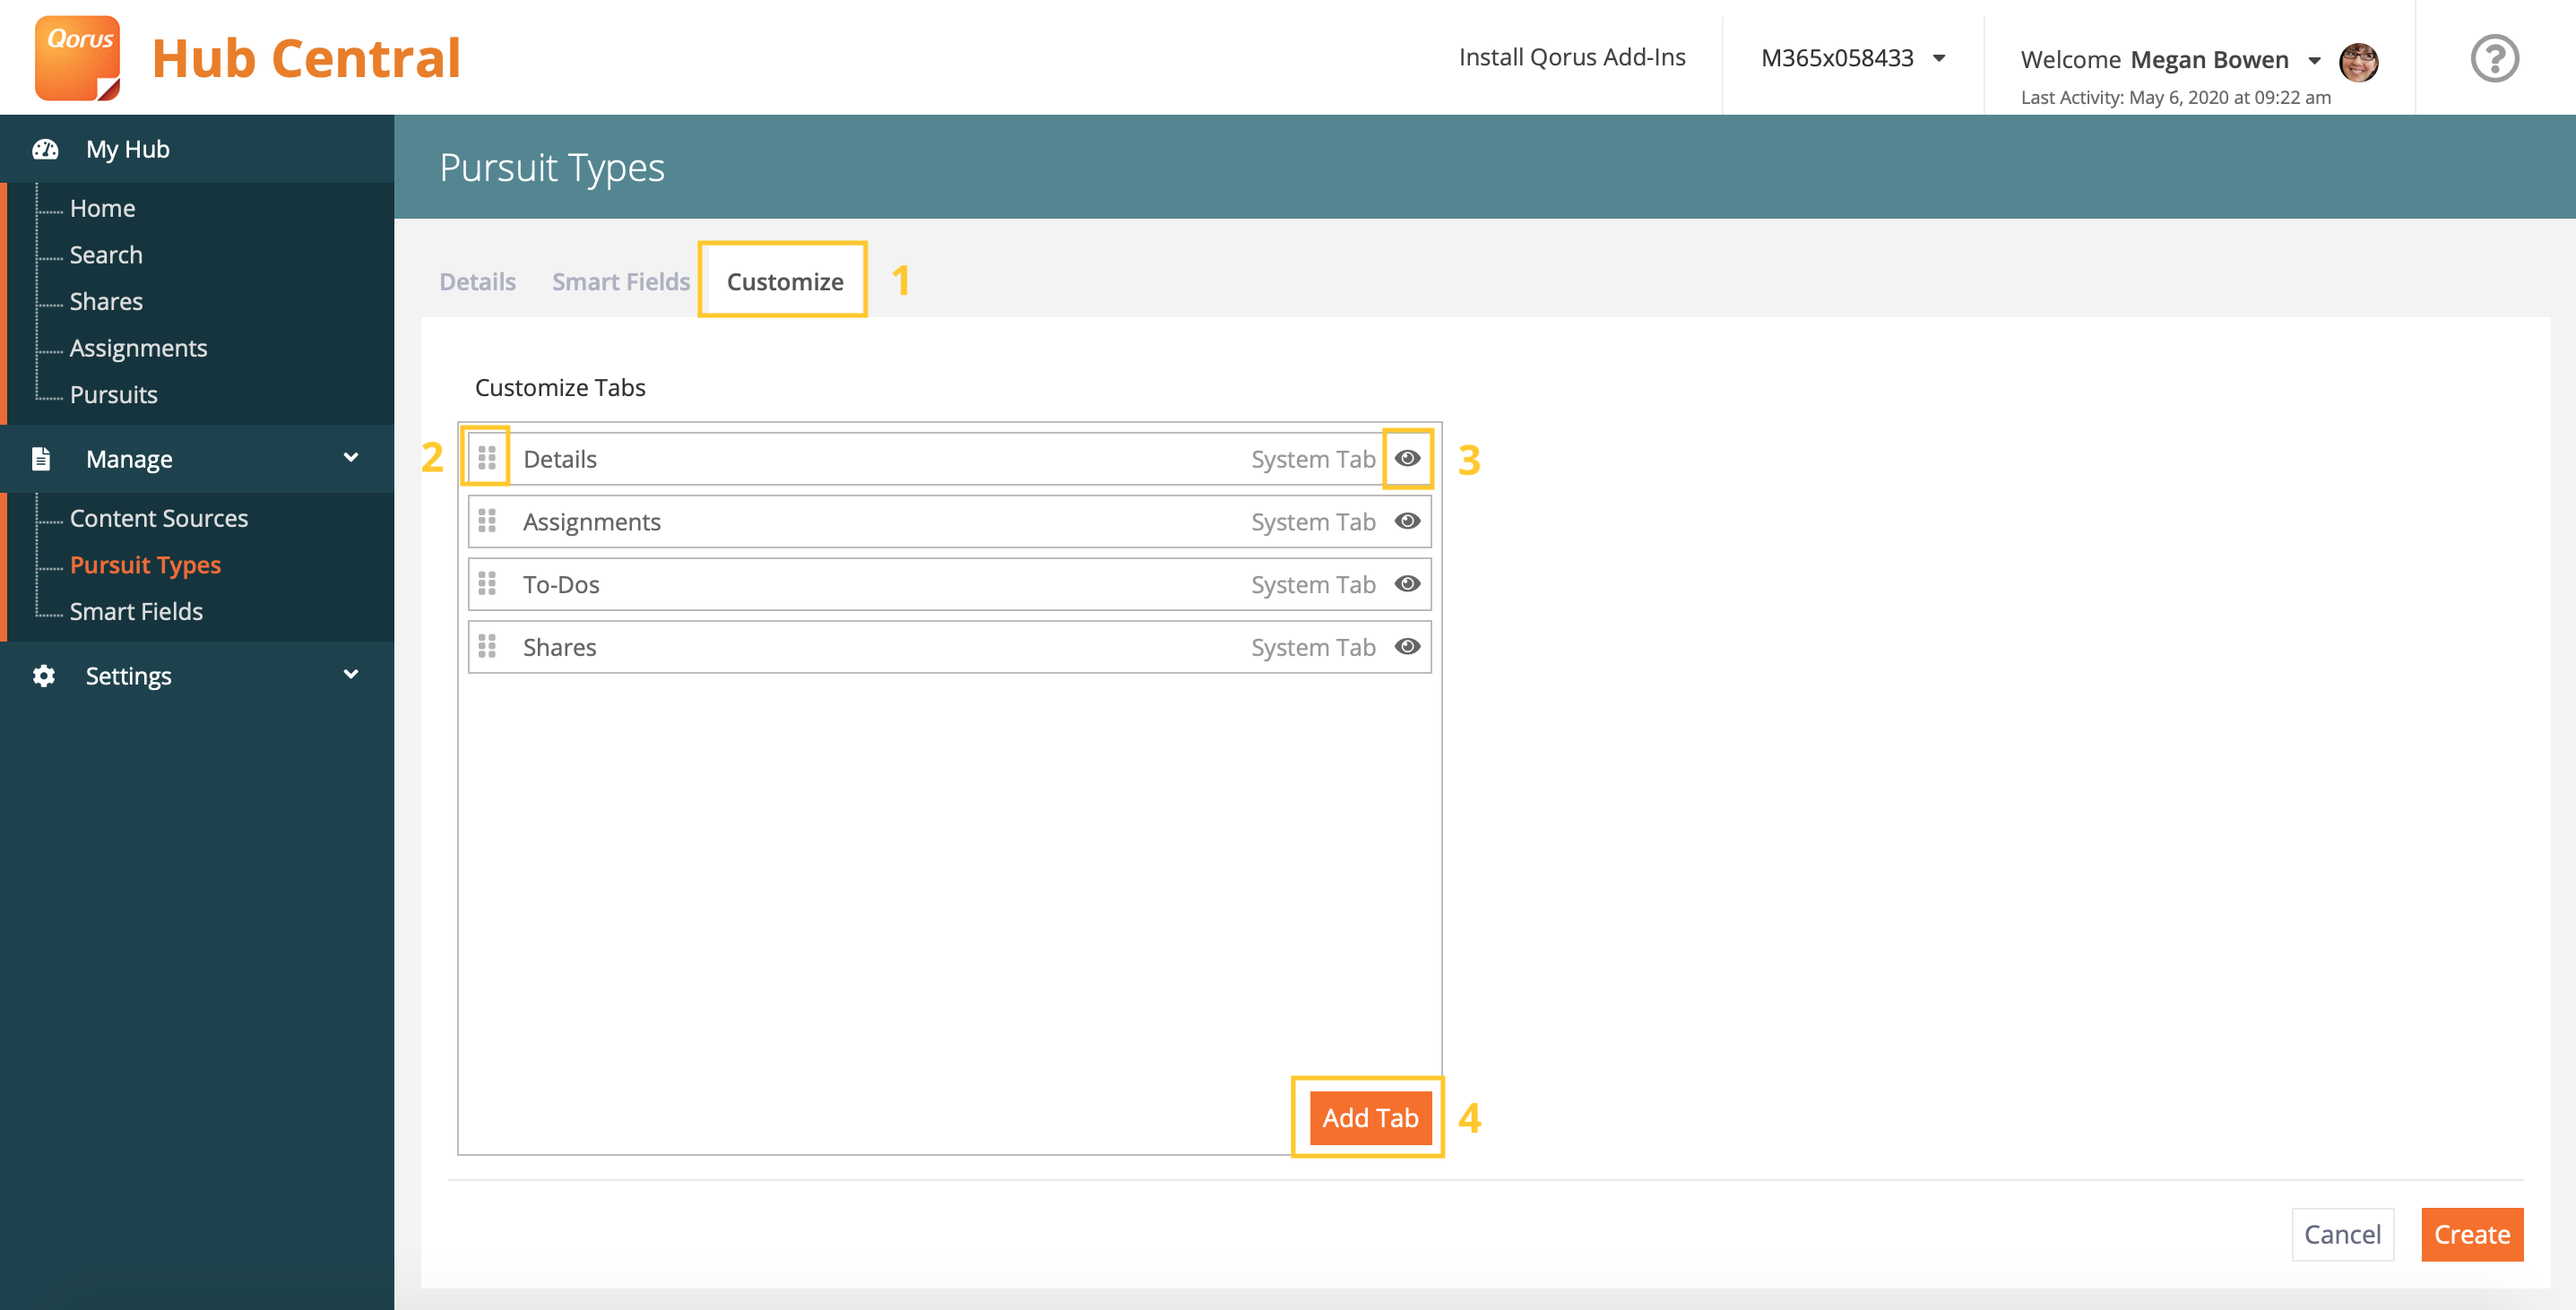Select the Customize tab

pos(785,282)
